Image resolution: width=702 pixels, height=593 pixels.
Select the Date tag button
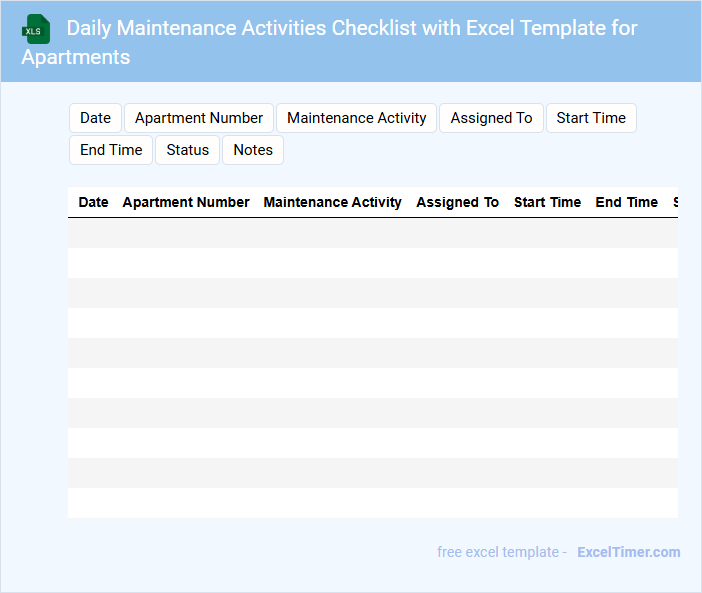pyautogui.click(x=95, y=118)
